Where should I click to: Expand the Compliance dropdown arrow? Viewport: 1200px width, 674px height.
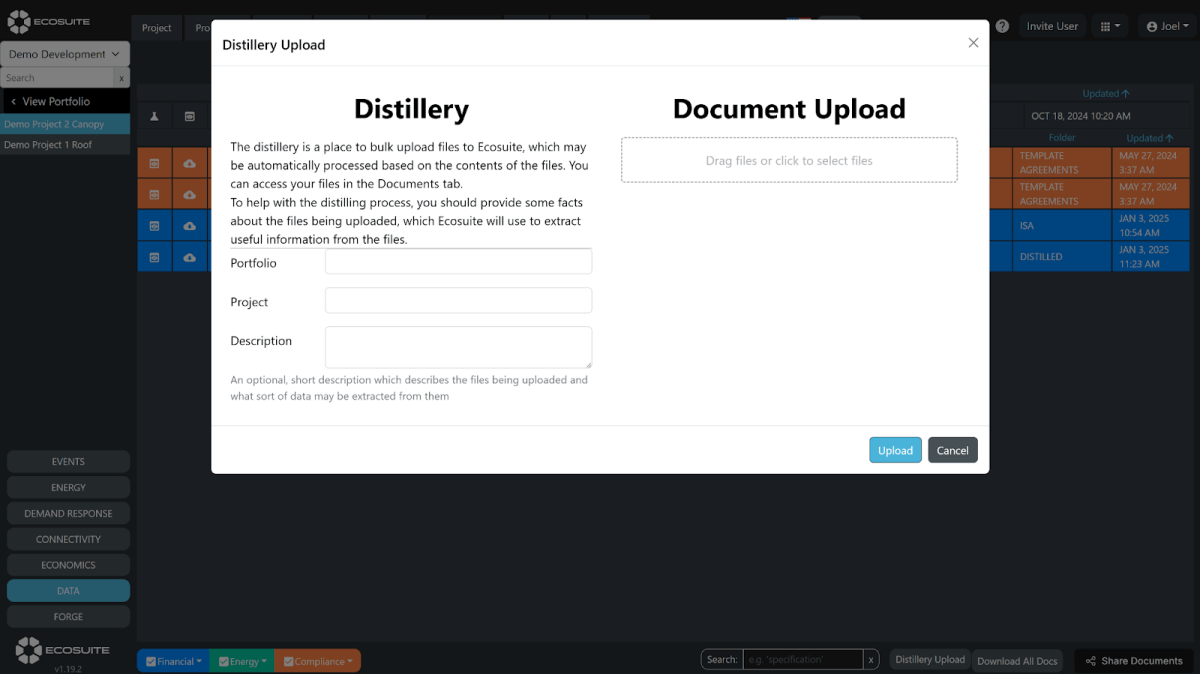pyautogui.click(x=351, y=661)
